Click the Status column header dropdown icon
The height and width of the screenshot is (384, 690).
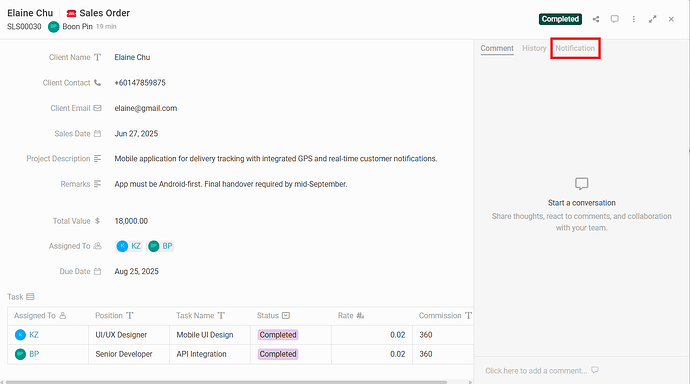[286, 315]
